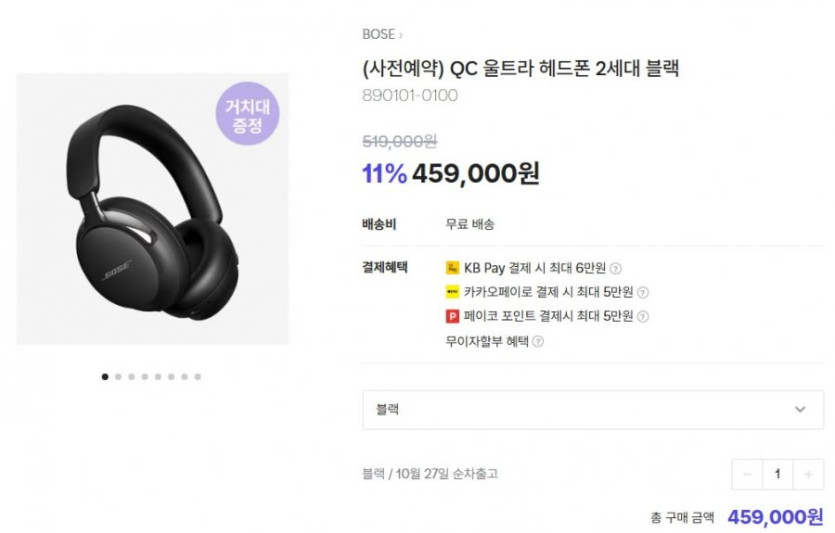Open help tooltip next to 카카오페이 benefit
Screen dimensions: 835x533
pos(643,292)
